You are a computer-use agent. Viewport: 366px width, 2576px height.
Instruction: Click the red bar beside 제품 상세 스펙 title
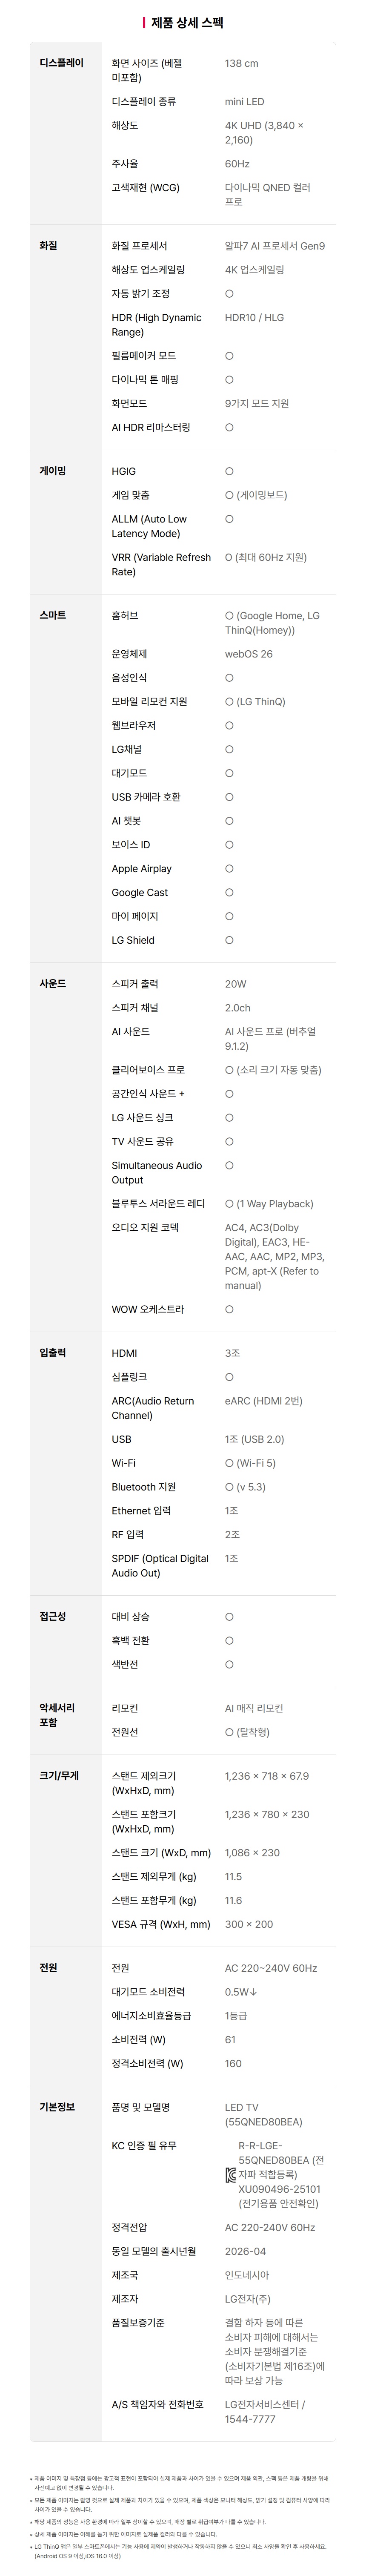(x=144, y=22)
